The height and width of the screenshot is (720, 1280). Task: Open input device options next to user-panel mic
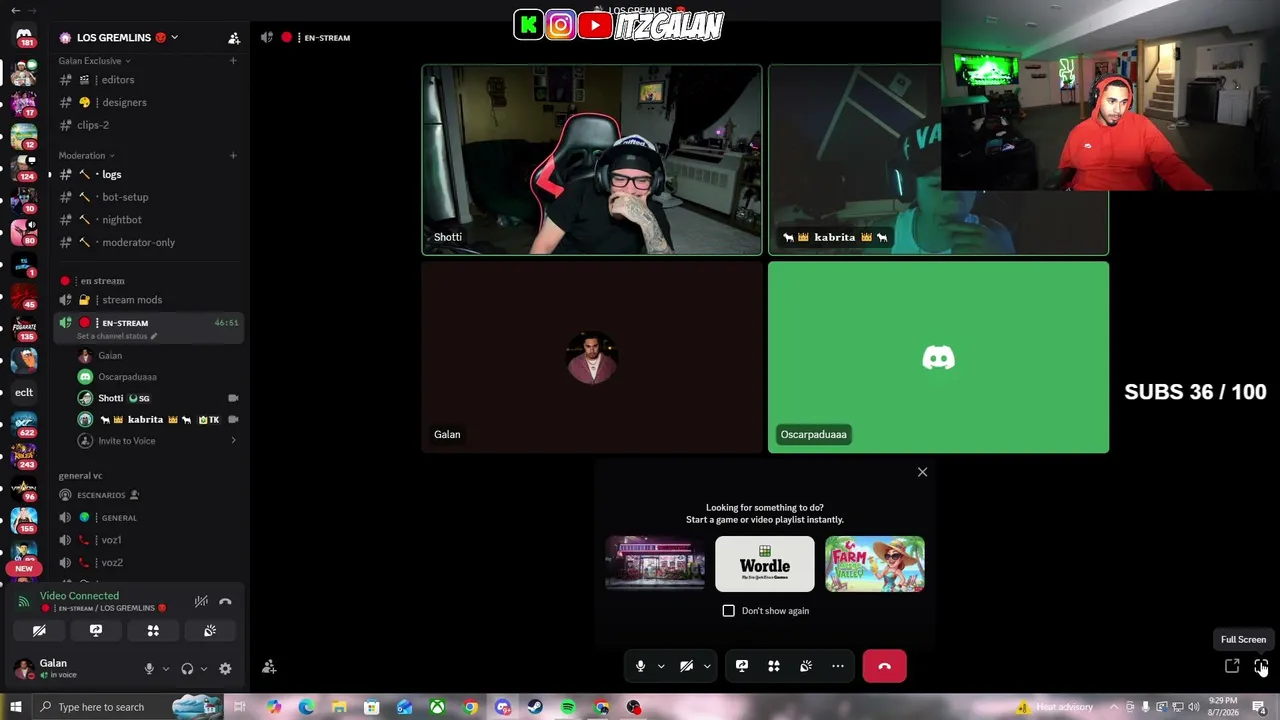point(166,669)
